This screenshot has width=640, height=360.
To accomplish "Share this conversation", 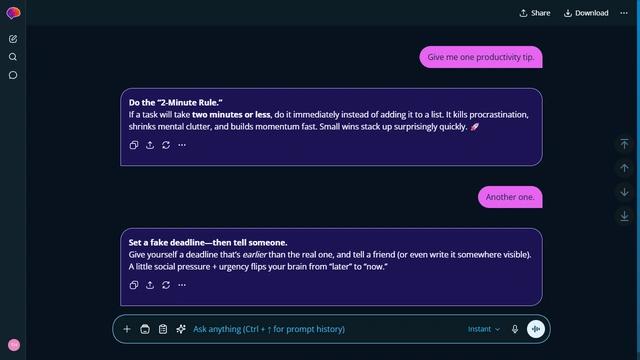I will click(x=535, y=13).
